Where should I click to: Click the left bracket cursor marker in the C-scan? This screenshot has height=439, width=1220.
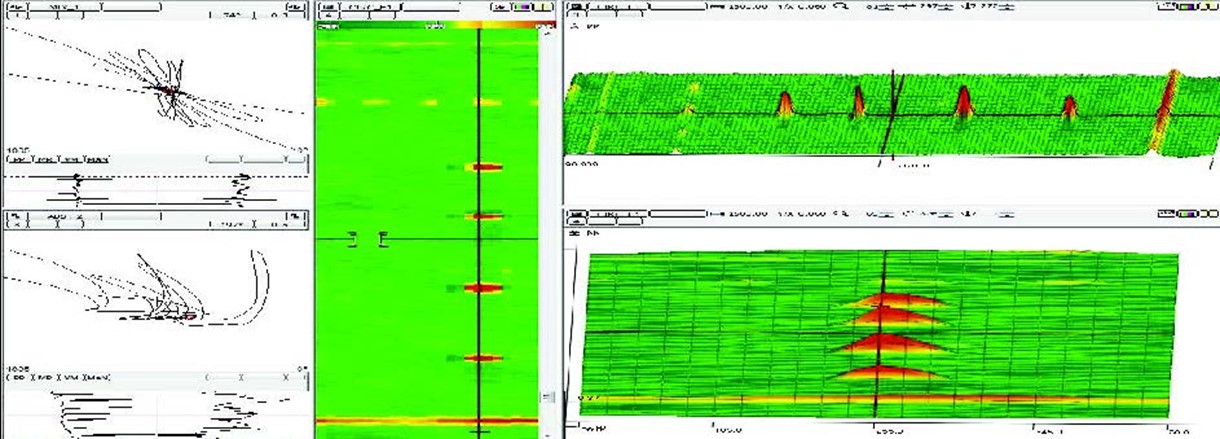[x=352, y=238]
